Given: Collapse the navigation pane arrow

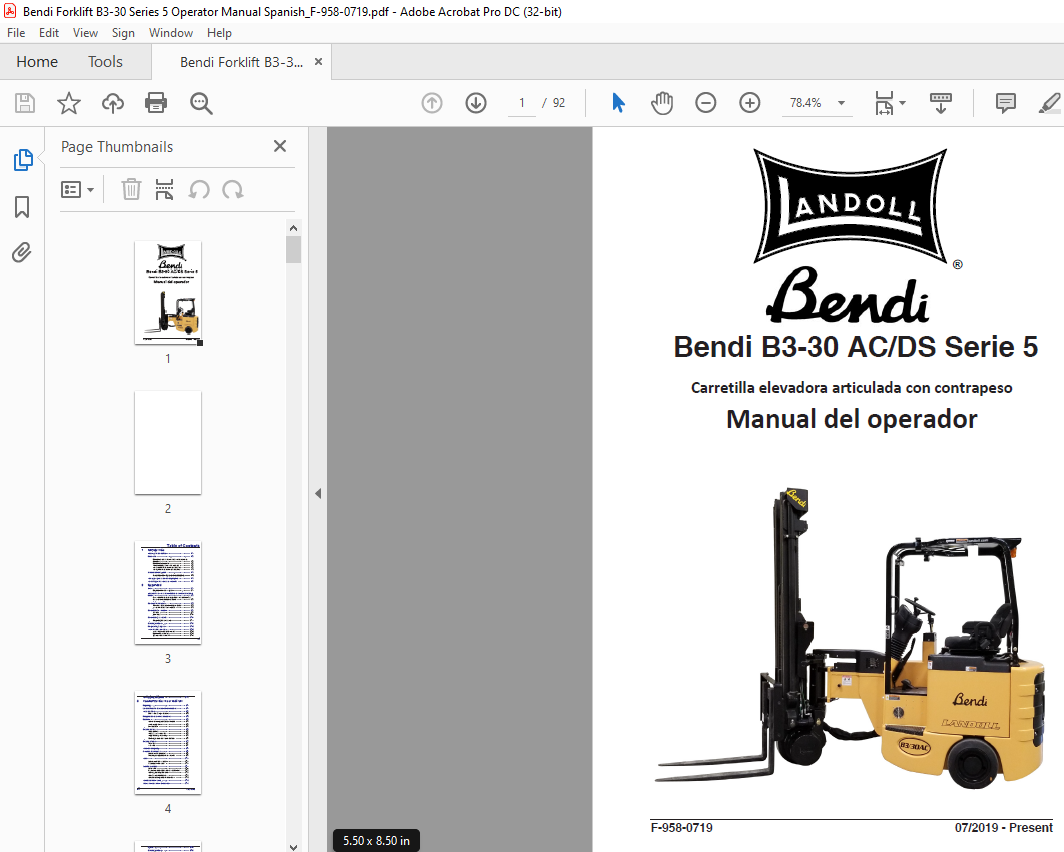Looking at the screenshot, I should (318, 493).
